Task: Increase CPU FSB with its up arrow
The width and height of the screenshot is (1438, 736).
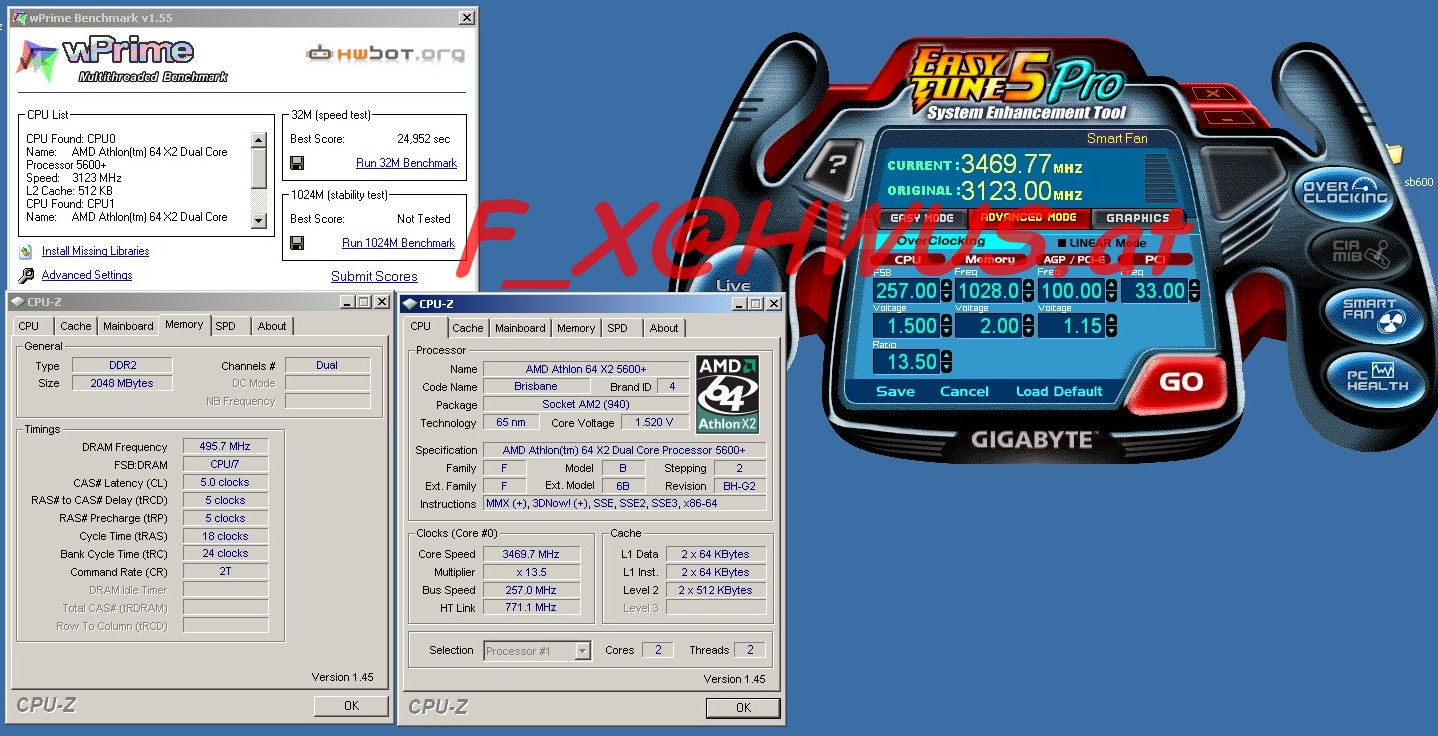Action: tap(946, 285)
